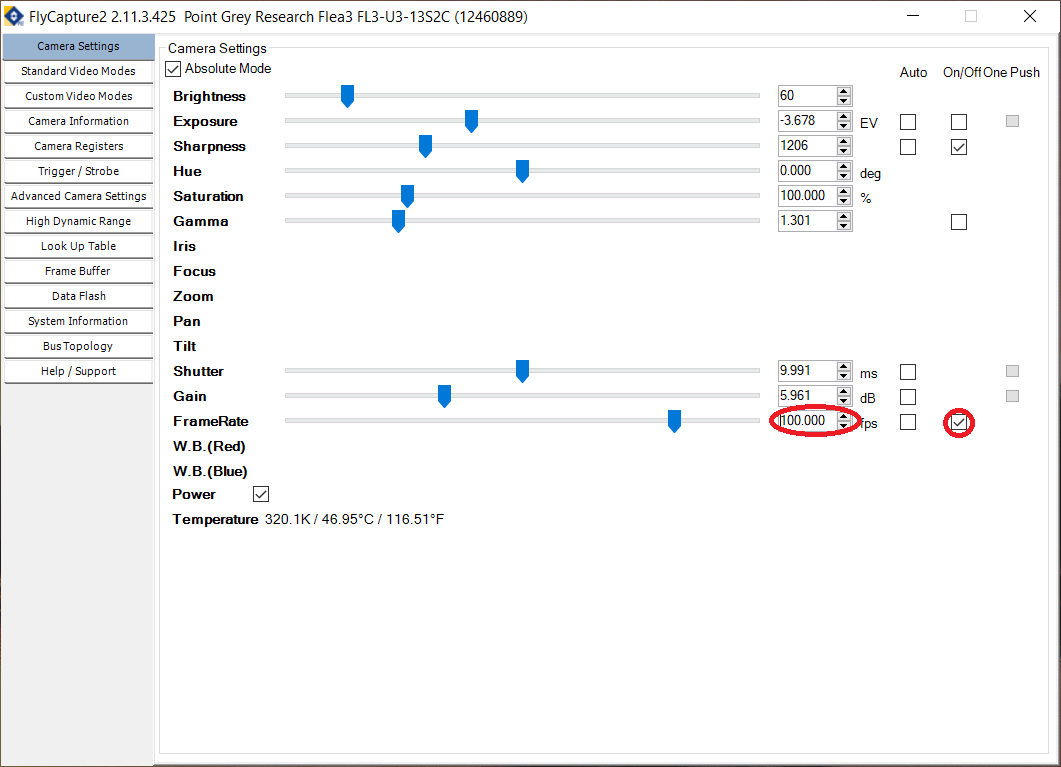Open the Trigger / Strobe page
Screen dimensions: 1061x767
point(78,171)
